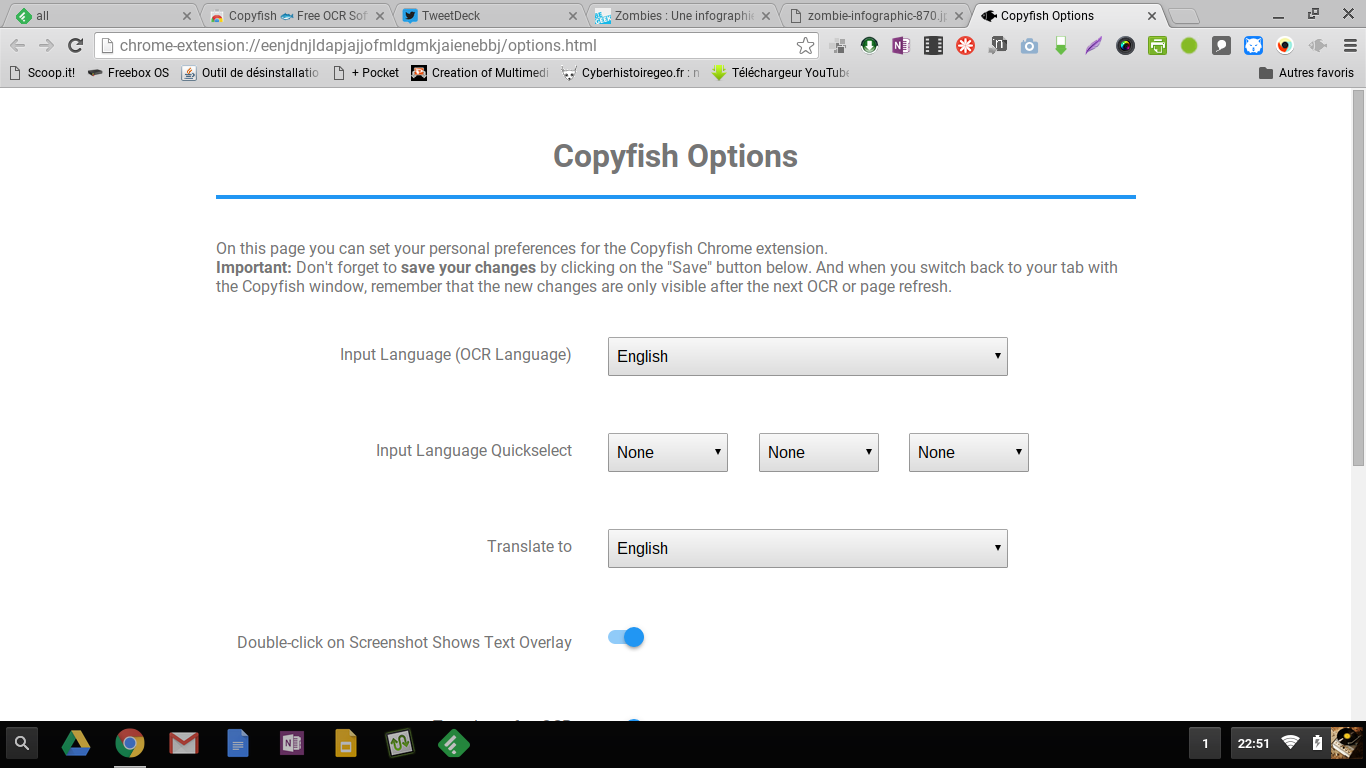1366x768 pixels.
Task: Close the TweetDeck tab
Action: coord(573,16)
